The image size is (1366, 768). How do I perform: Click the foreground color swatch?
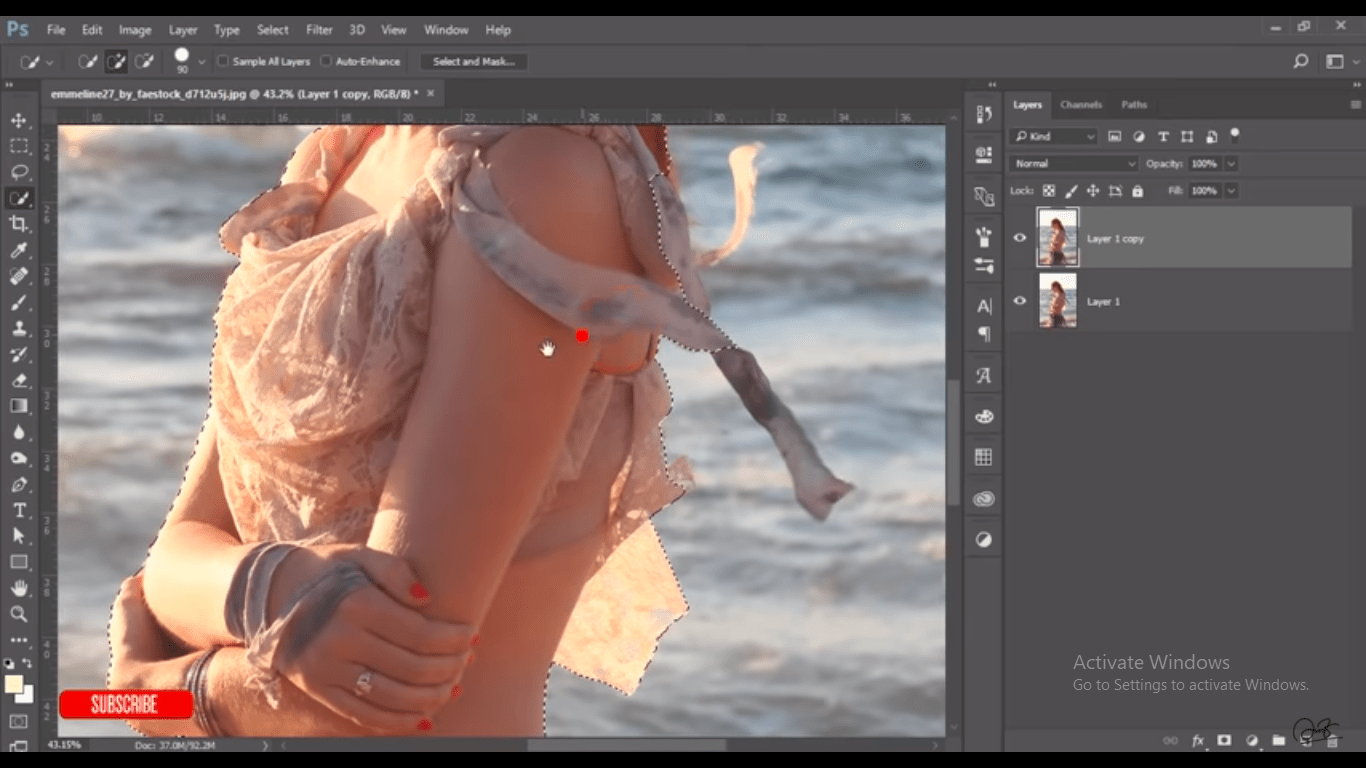pos(14,684)
